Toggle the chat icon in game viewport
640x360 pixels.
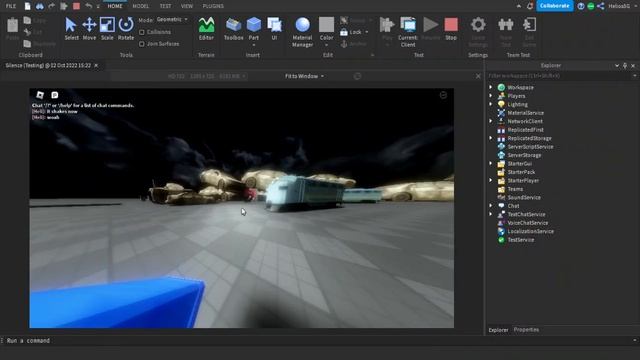click(x=55, y=95)
